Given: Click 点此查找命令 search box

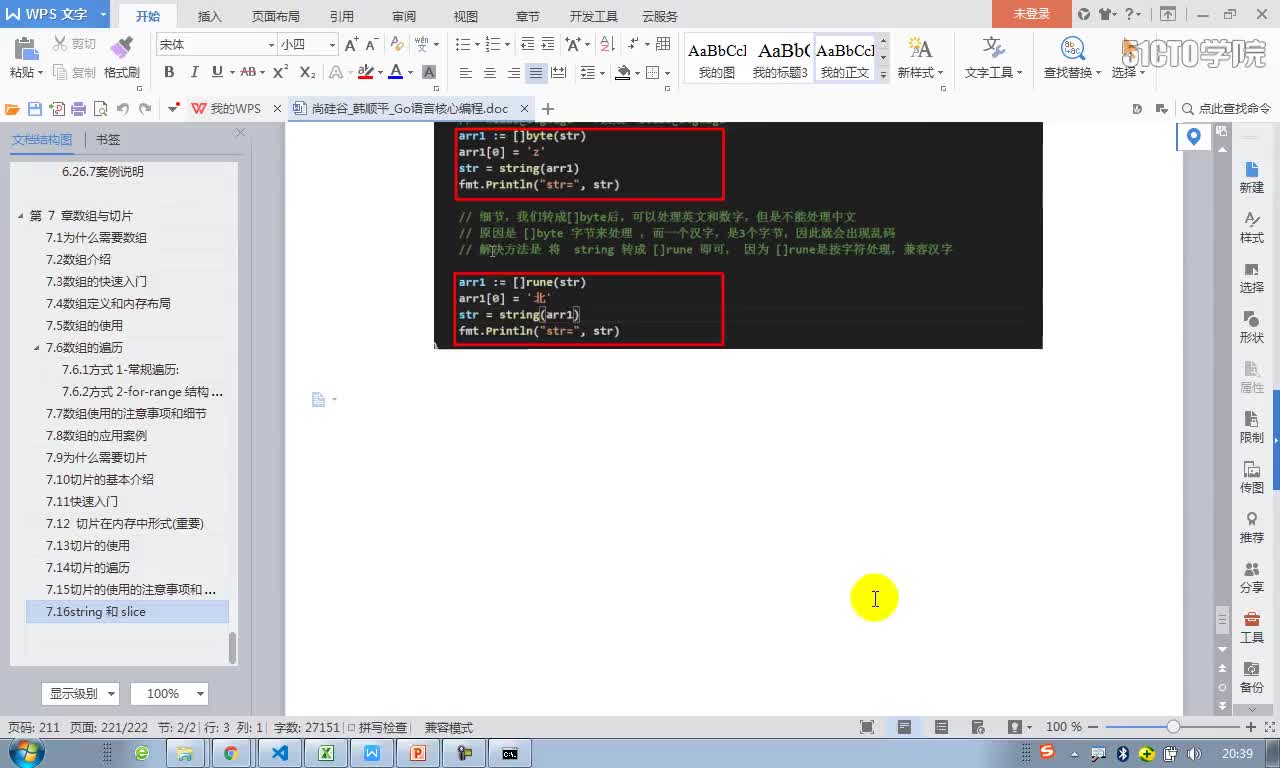Looking at the screenshot, I should tap(1226, 109).
